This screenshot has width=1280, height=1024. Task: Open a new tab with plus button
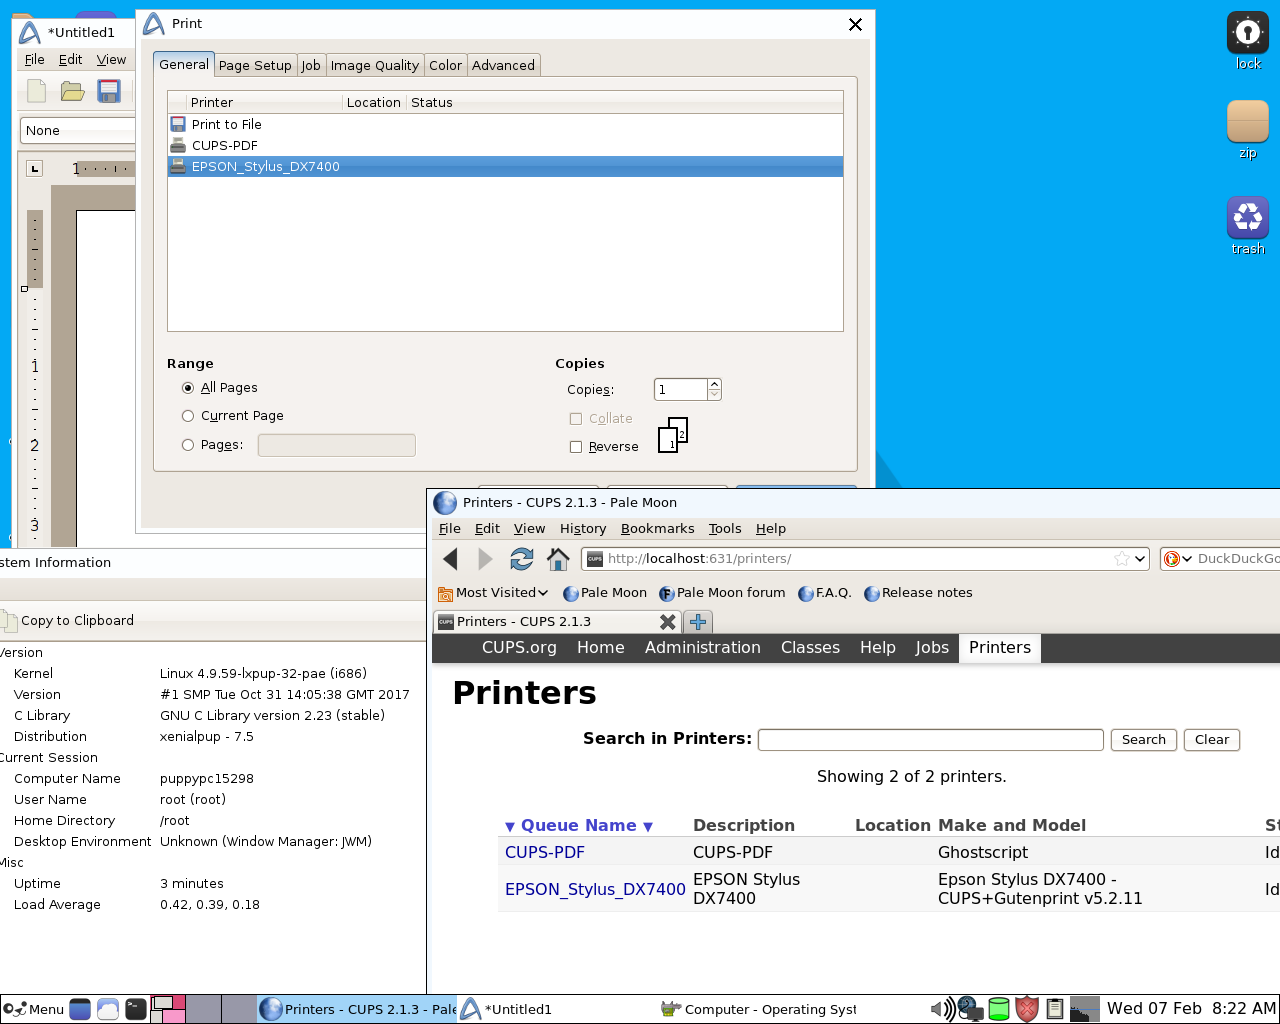pyautogui.click(x=698, y=622)
